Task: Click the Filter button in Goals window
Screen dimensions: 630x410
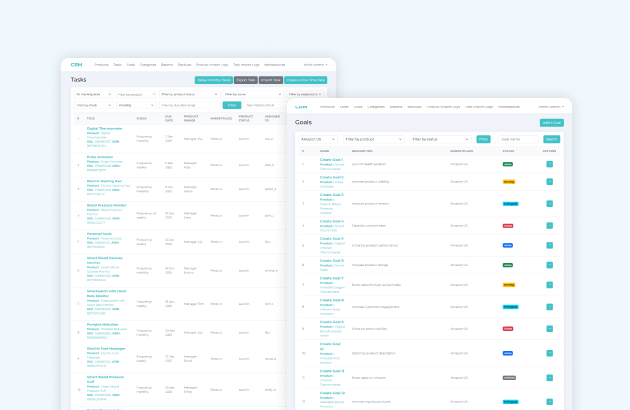Action: coord(483,139)
